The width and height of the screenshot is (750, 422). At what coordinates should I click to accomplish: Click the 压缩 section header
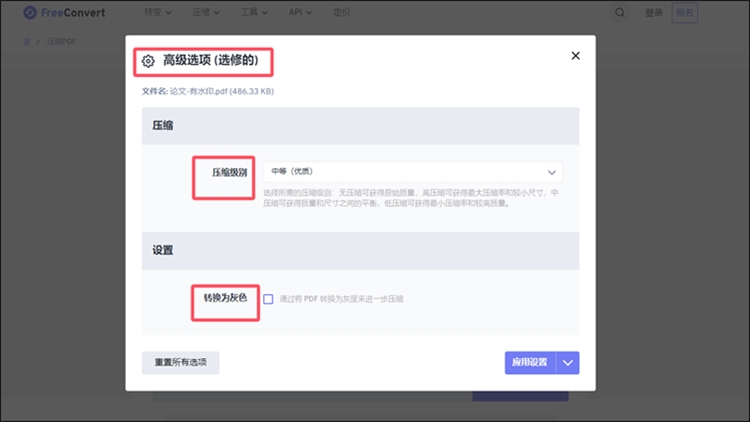360,126
